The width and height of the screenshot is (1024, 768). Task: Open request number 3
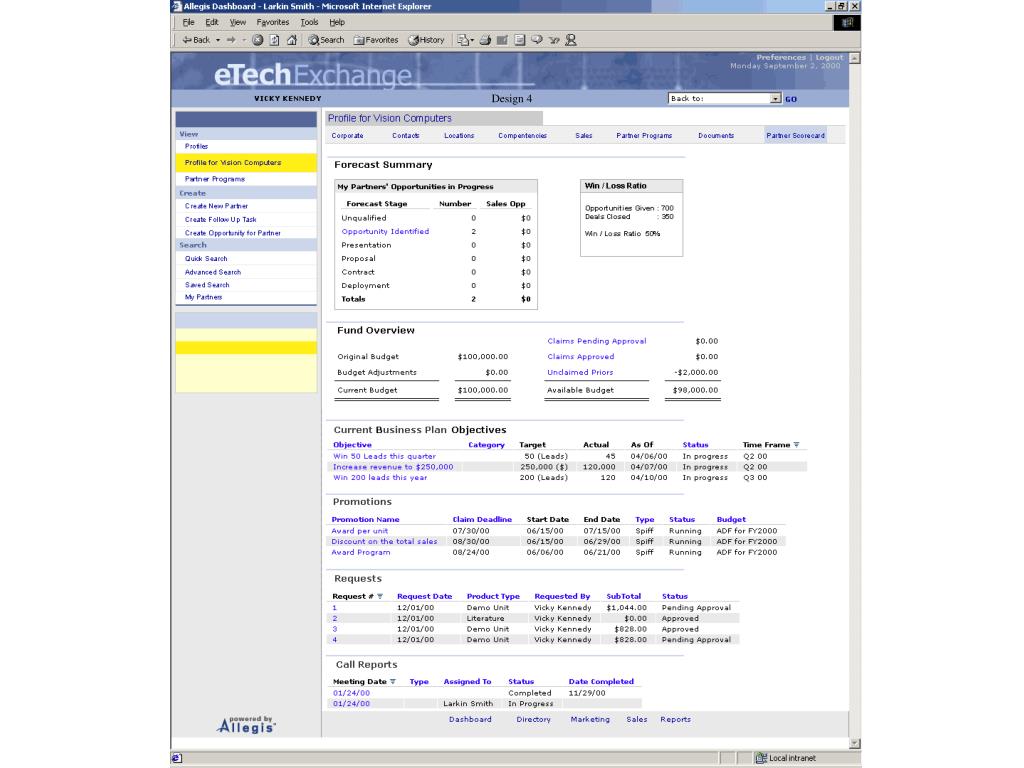coord(334,629)
